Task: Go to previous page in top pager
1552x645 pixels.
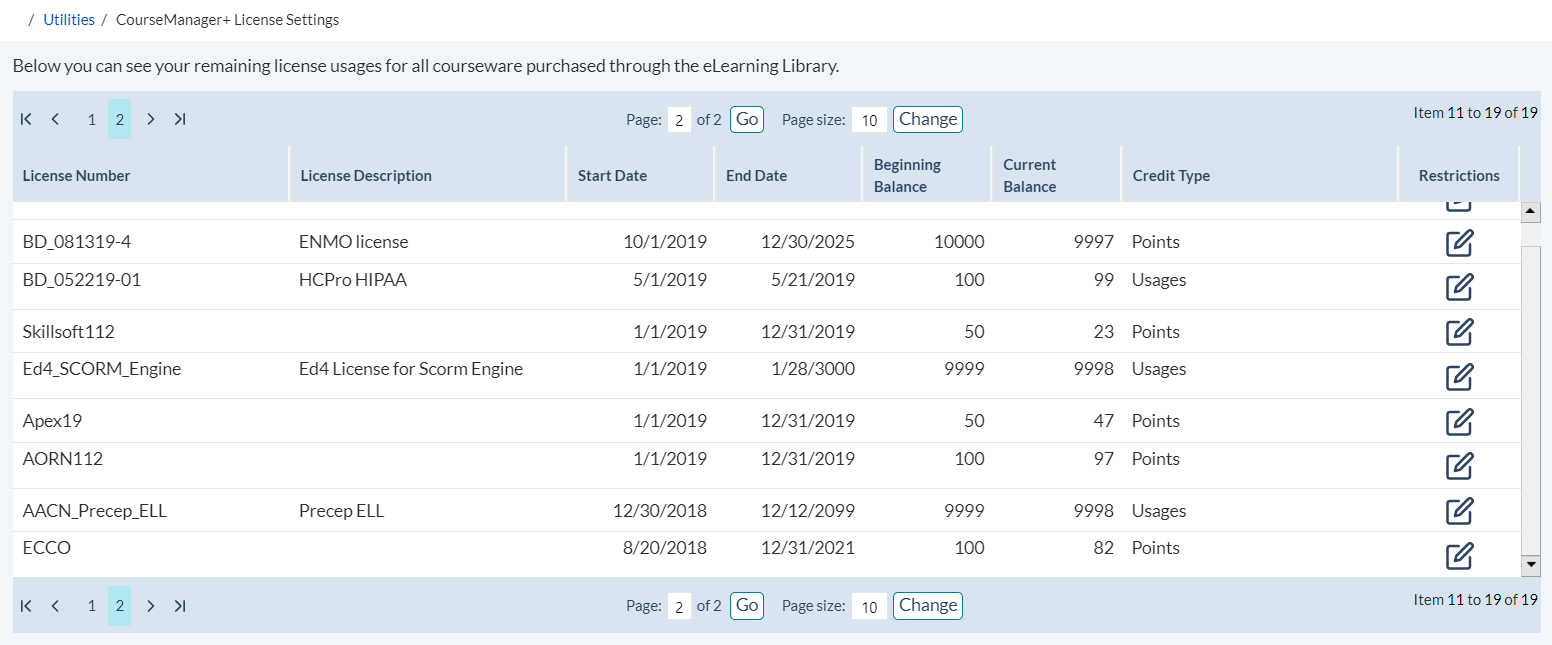Action: click(56, 119)
